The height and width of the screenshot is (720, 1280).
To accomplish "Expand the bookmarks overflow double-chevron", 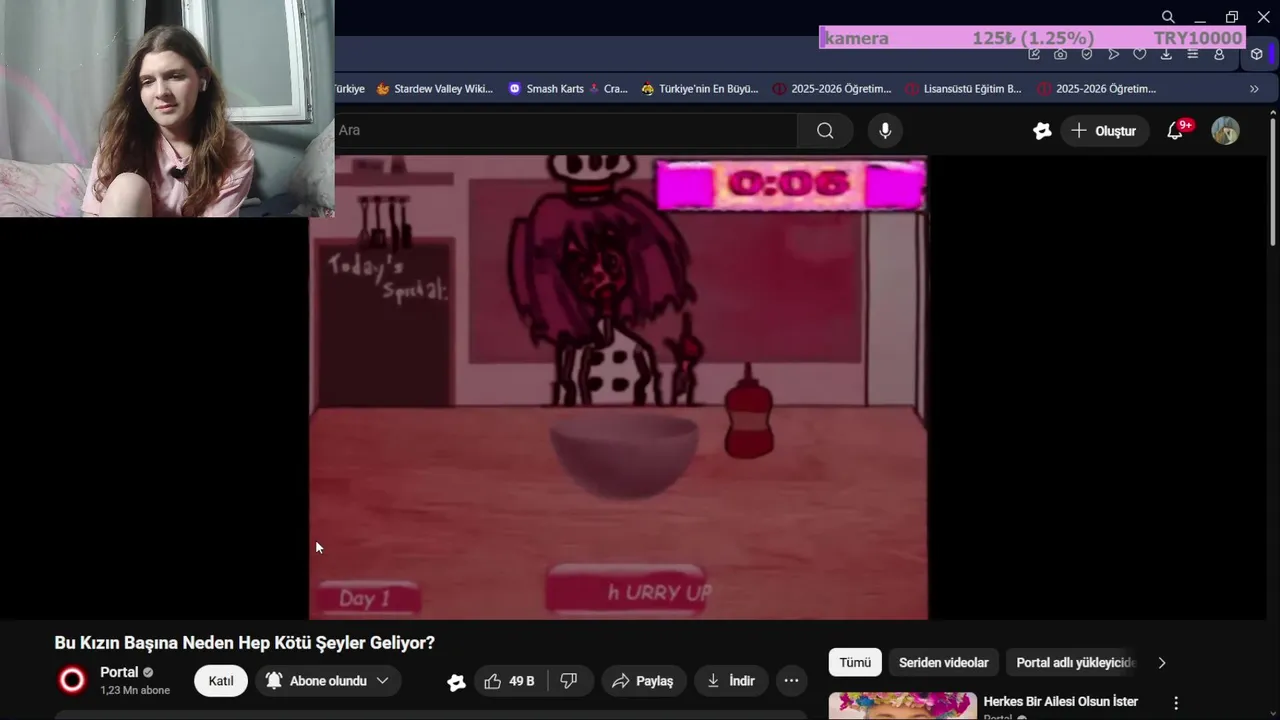I will coord(1254,89).
